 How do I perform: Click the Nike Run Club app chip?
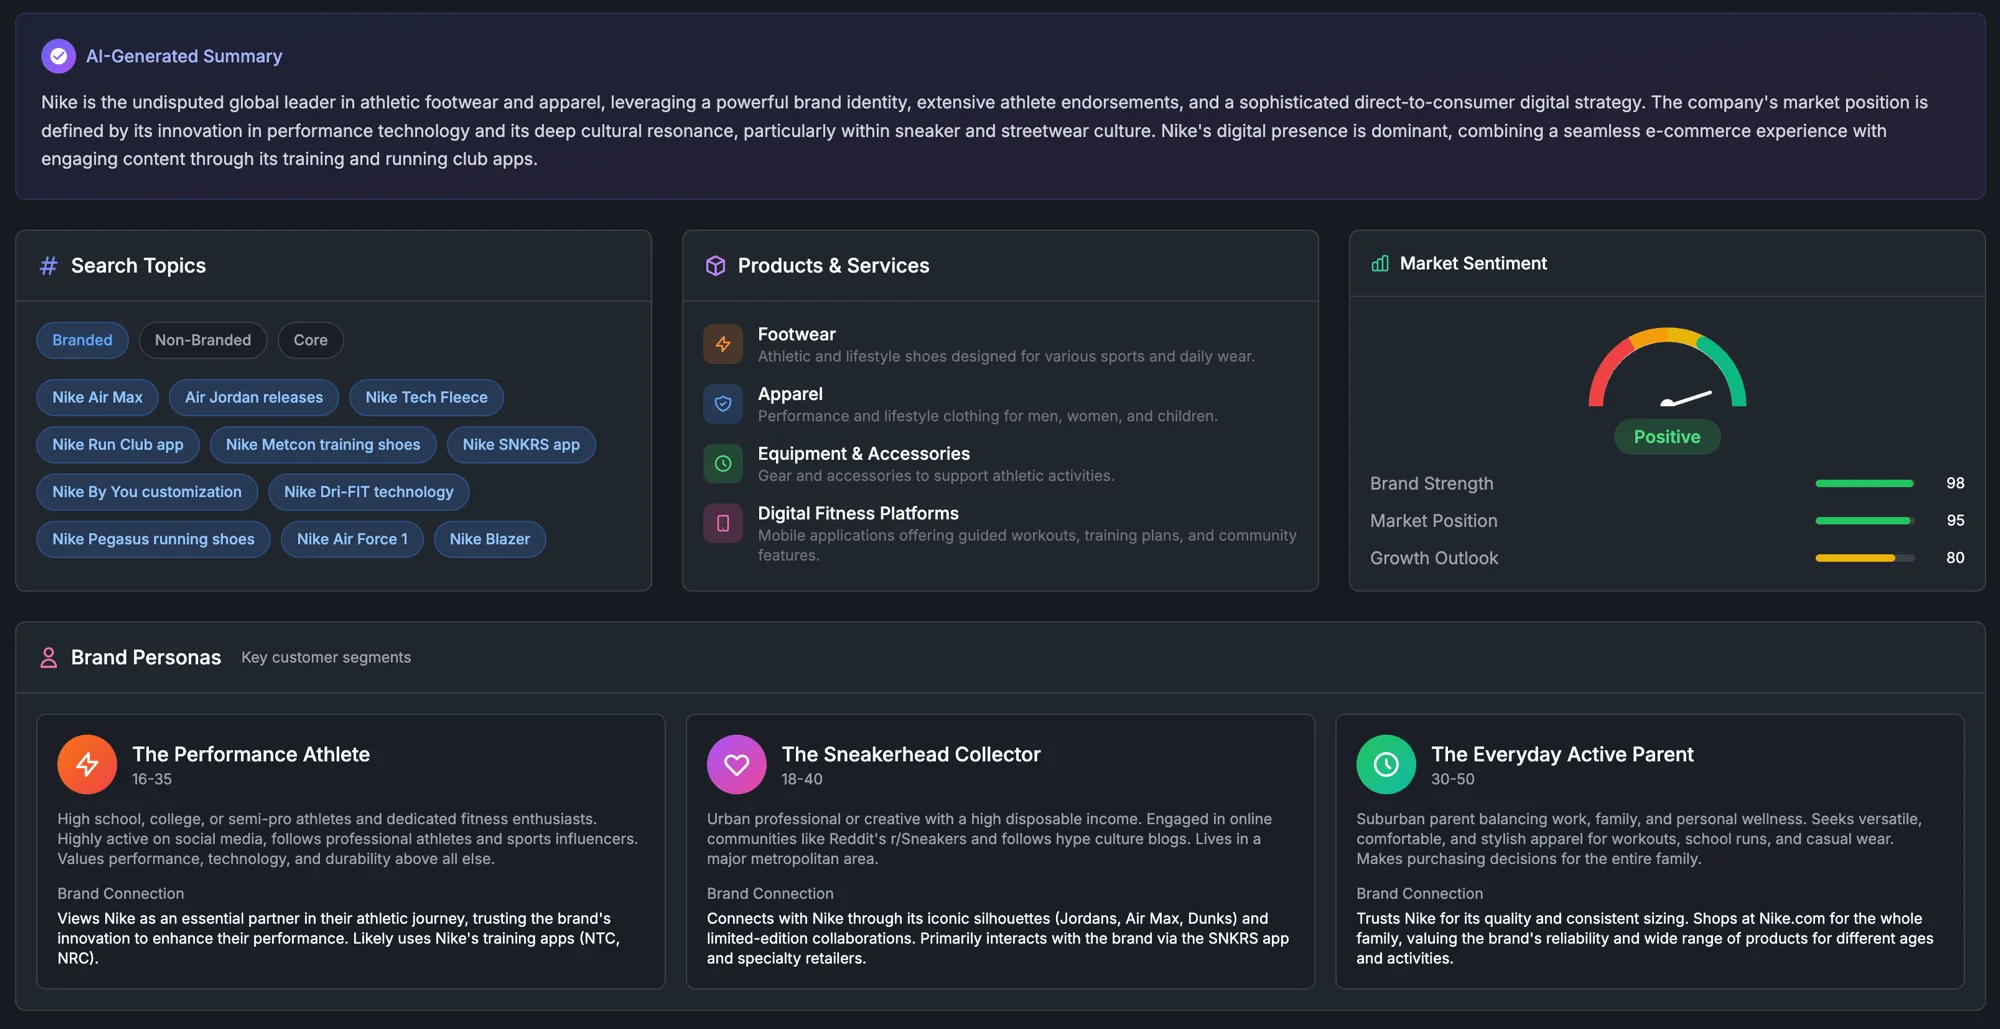118,445
